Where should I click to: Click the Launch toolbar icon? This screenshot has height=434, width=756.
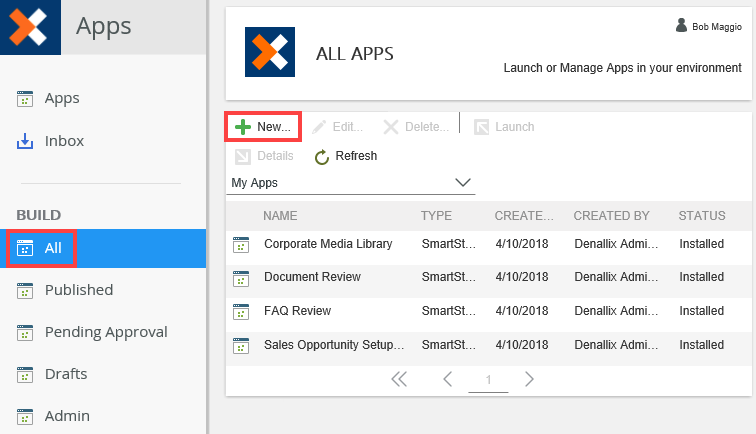tap(482, 127)
